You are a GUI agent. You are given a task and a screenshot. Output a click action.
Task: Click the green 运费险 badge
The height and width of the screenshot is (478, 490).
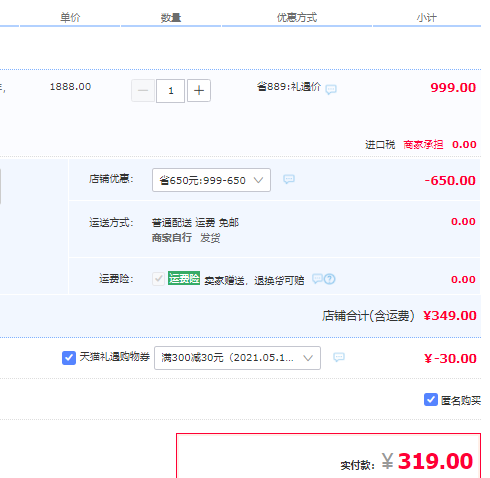tap(184, 278)
